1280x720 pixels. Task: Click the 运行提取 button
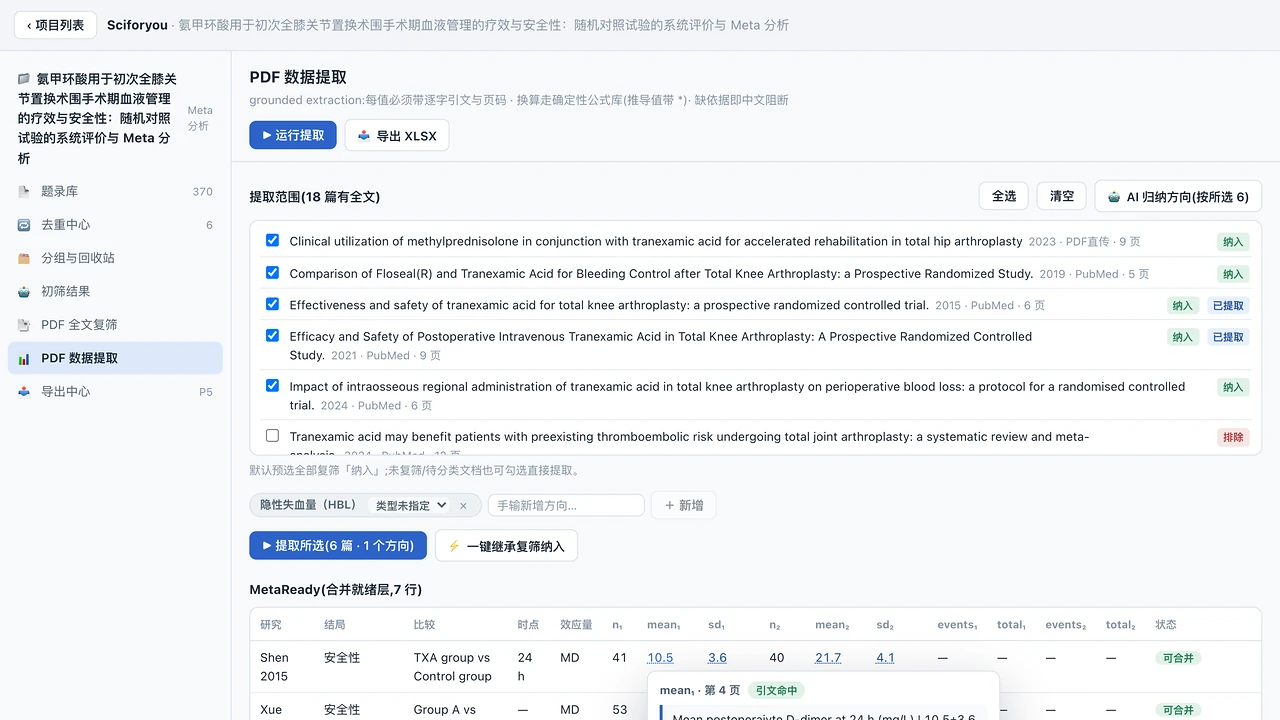(x=293, y=135)
